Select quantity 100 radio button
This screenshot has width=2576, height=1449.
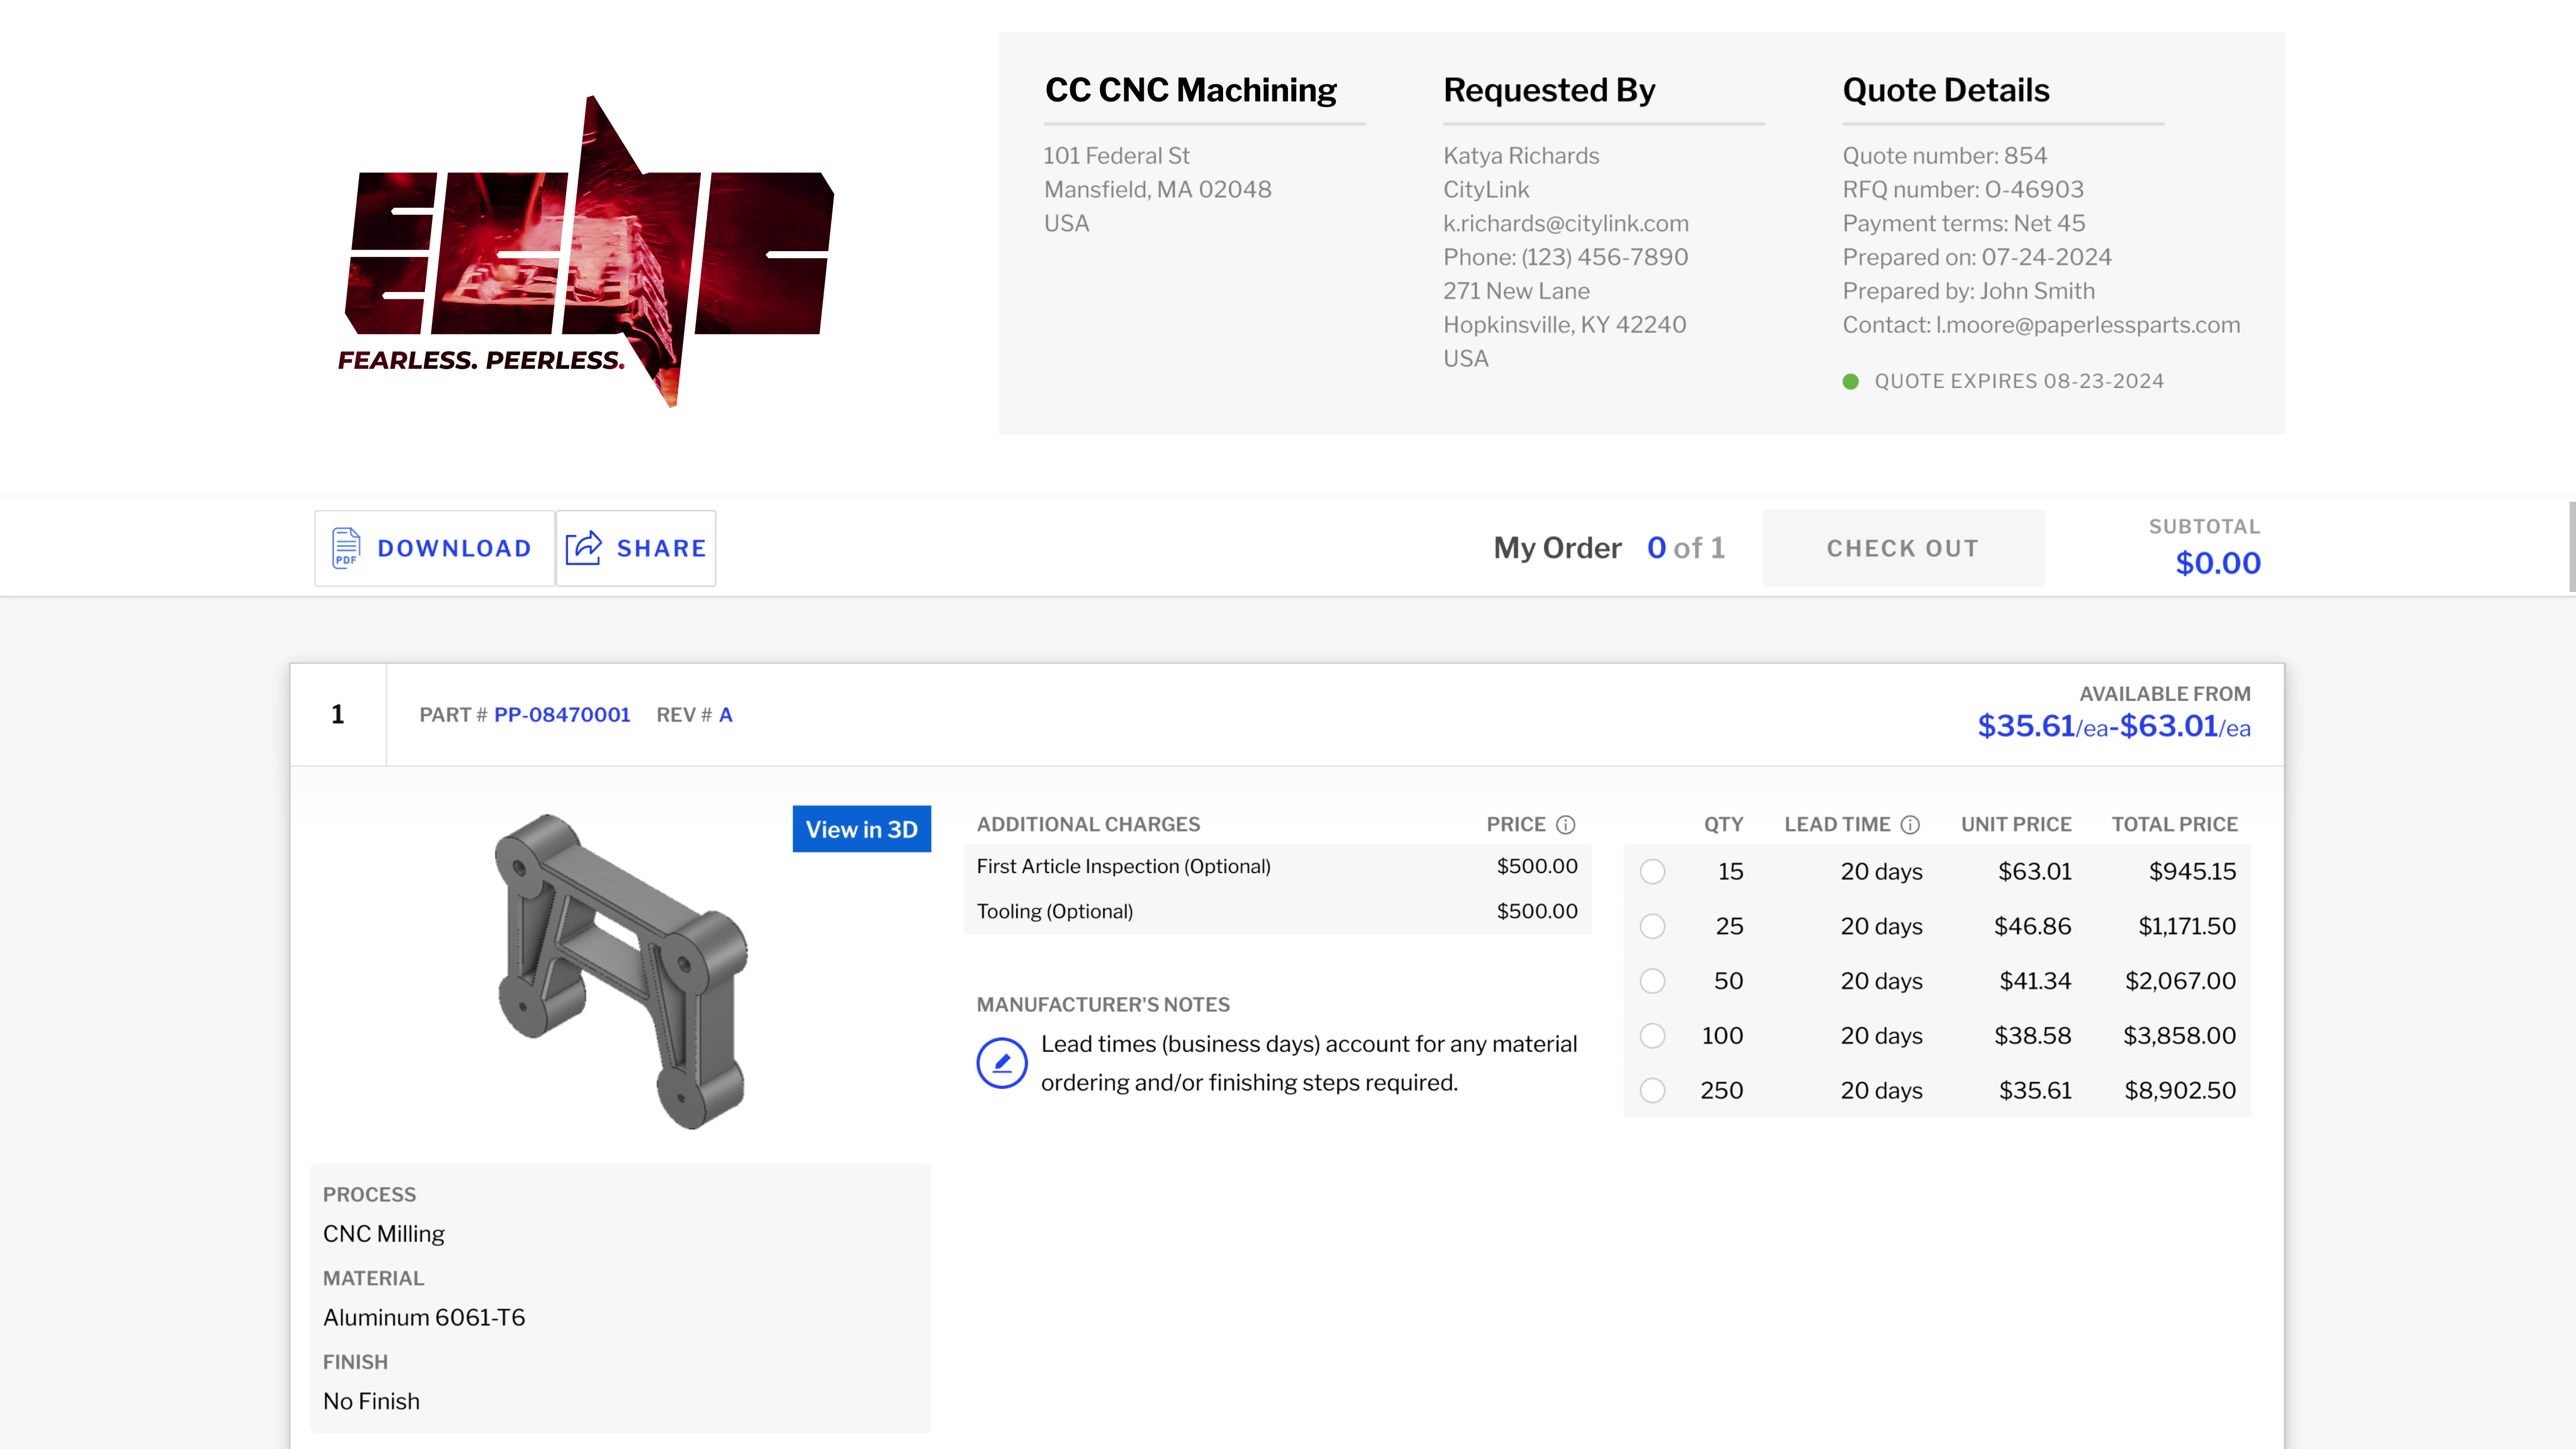tap(1653, 1036)
